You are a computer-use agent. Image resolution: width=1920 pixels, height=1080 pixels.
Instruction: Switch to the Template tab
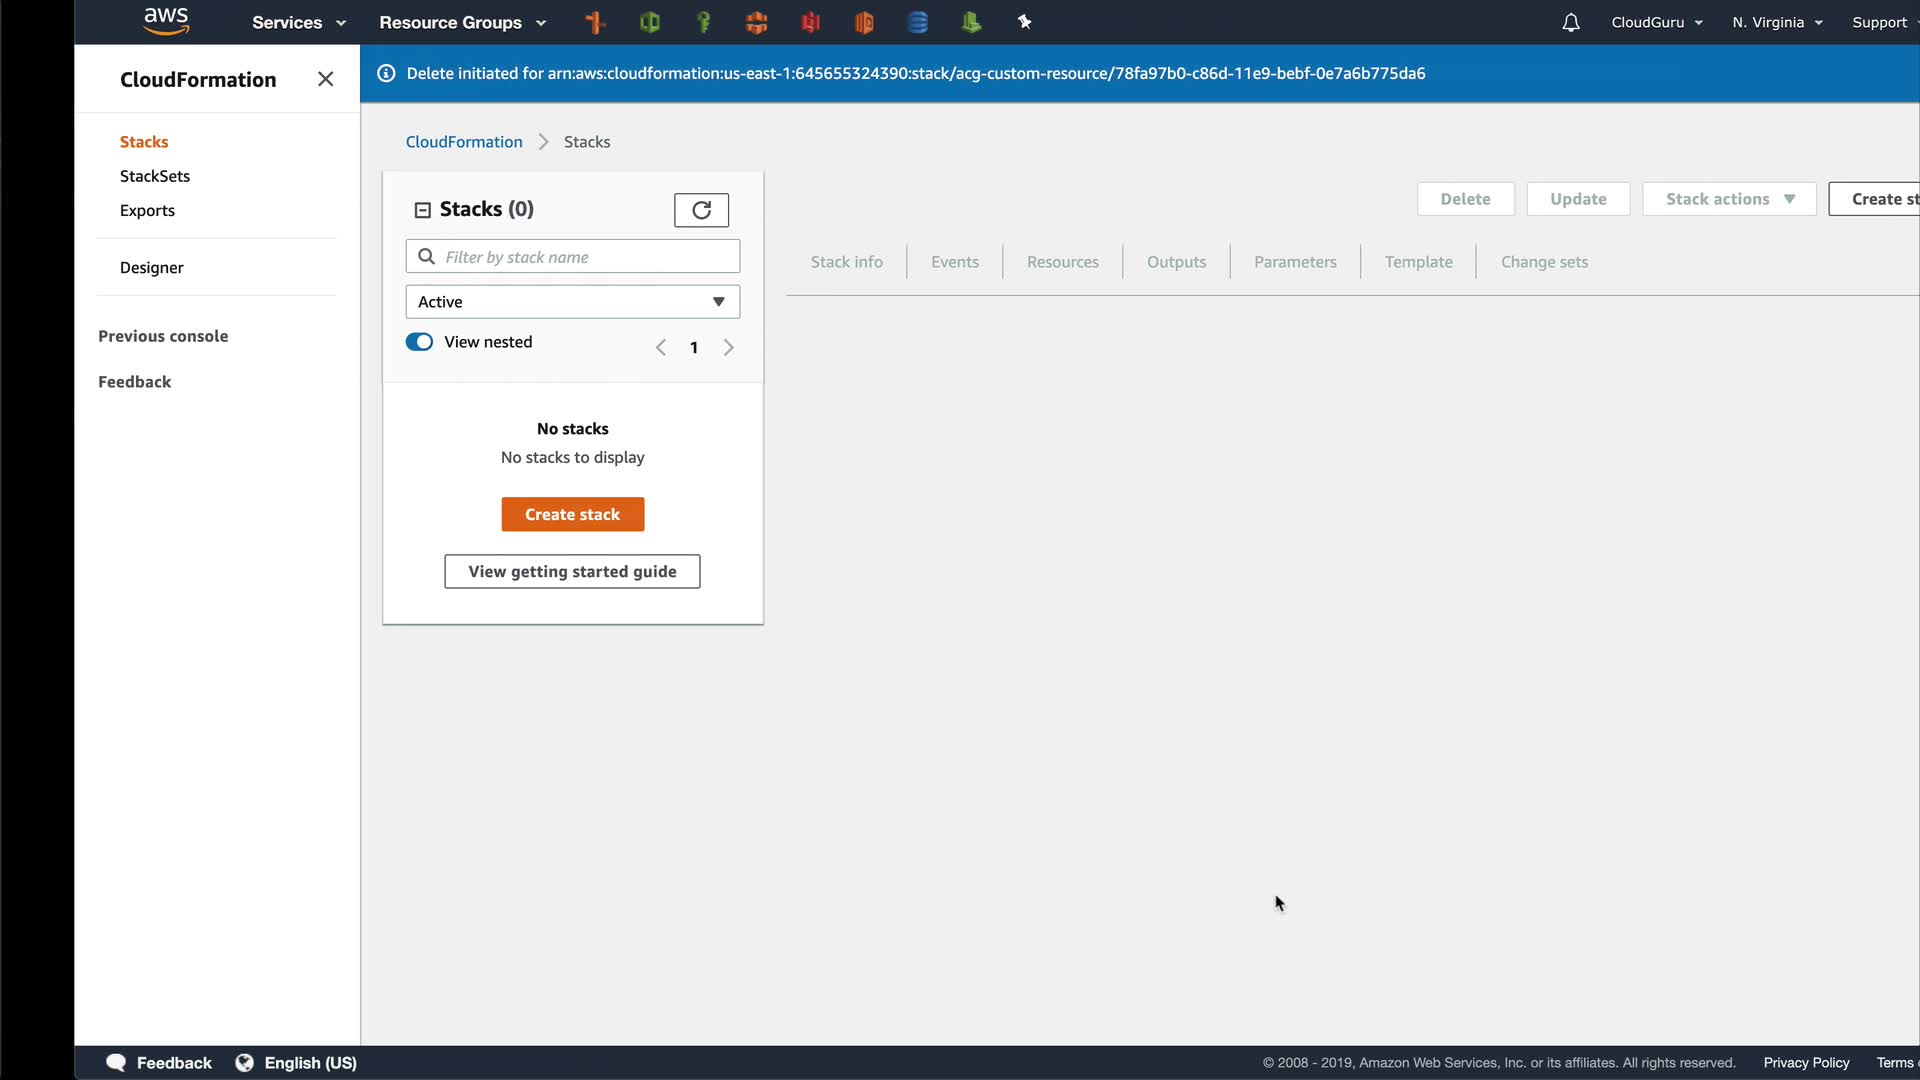(x=1418, y=262)
